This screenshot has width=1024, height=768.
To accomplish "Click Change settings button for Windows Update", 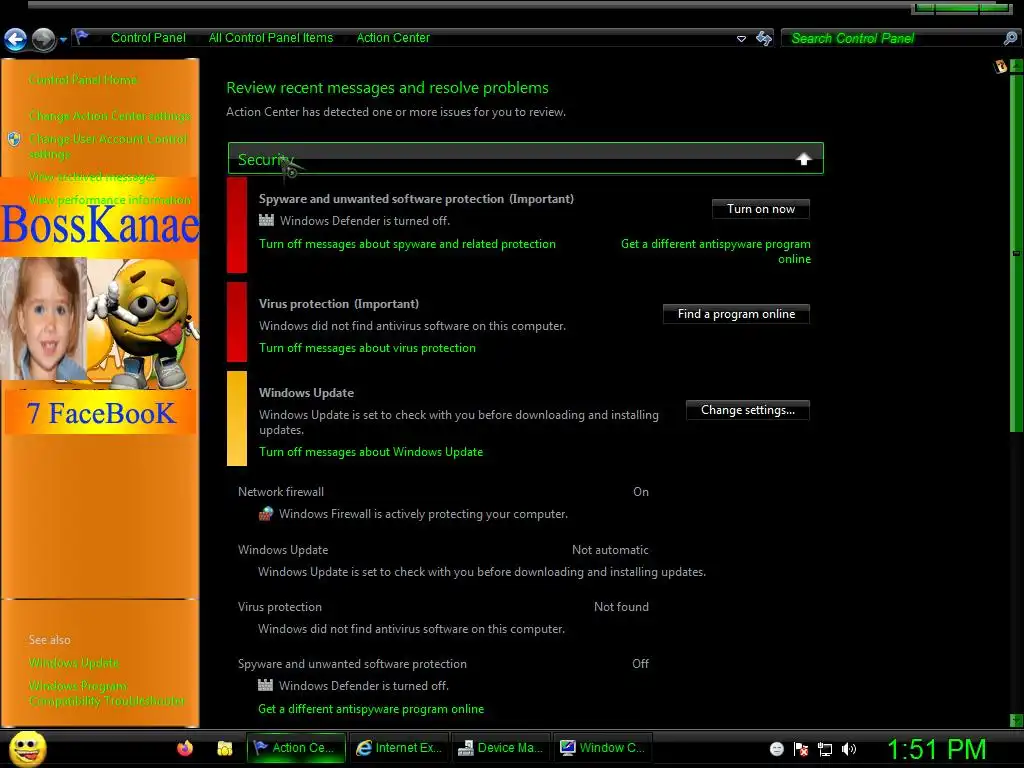I will (748, 410).
